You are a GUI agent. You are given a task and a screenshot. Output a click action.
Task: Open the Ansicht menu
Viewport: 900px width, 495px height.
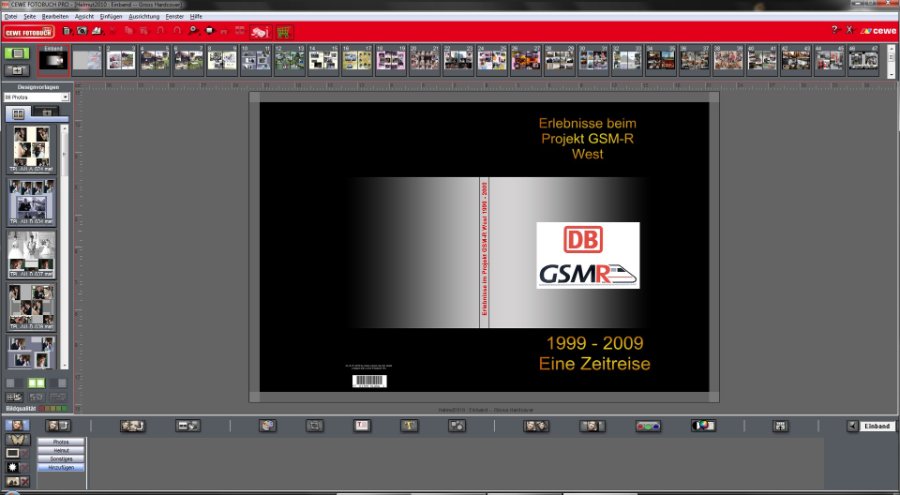[84, 17]
